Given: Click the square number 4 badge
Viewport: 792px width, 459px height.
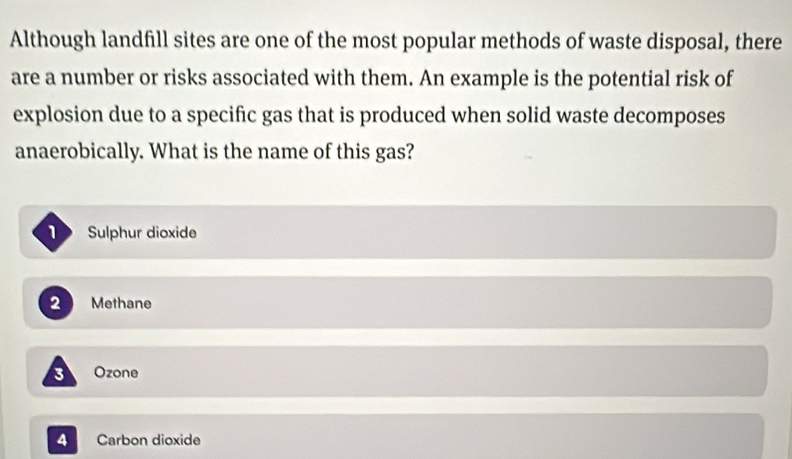Looking at the screenshot, I should (x=63, y=439).
